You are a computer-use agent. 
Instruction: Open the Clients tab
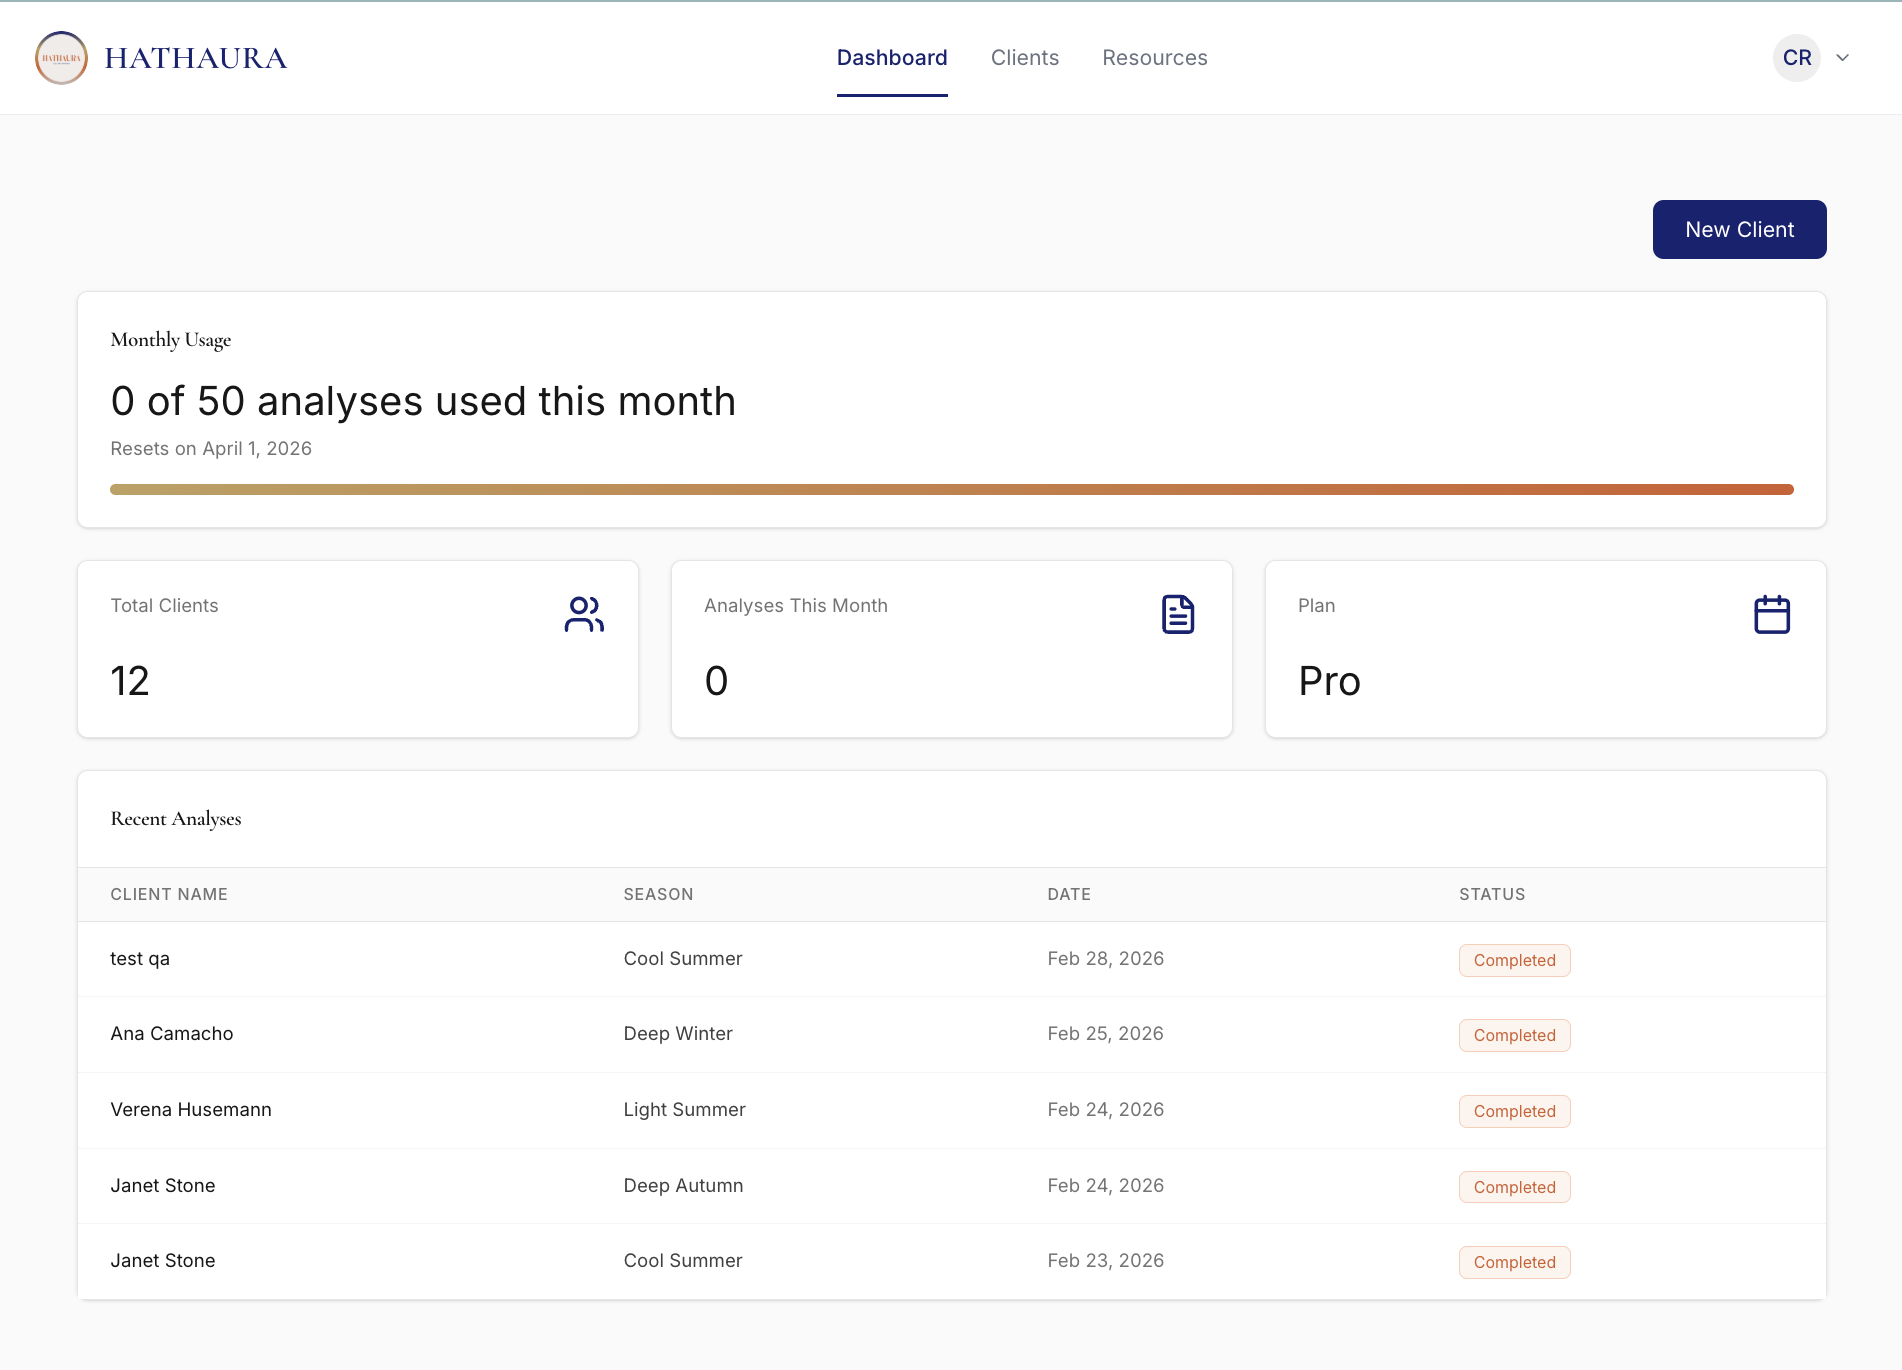1024,58
